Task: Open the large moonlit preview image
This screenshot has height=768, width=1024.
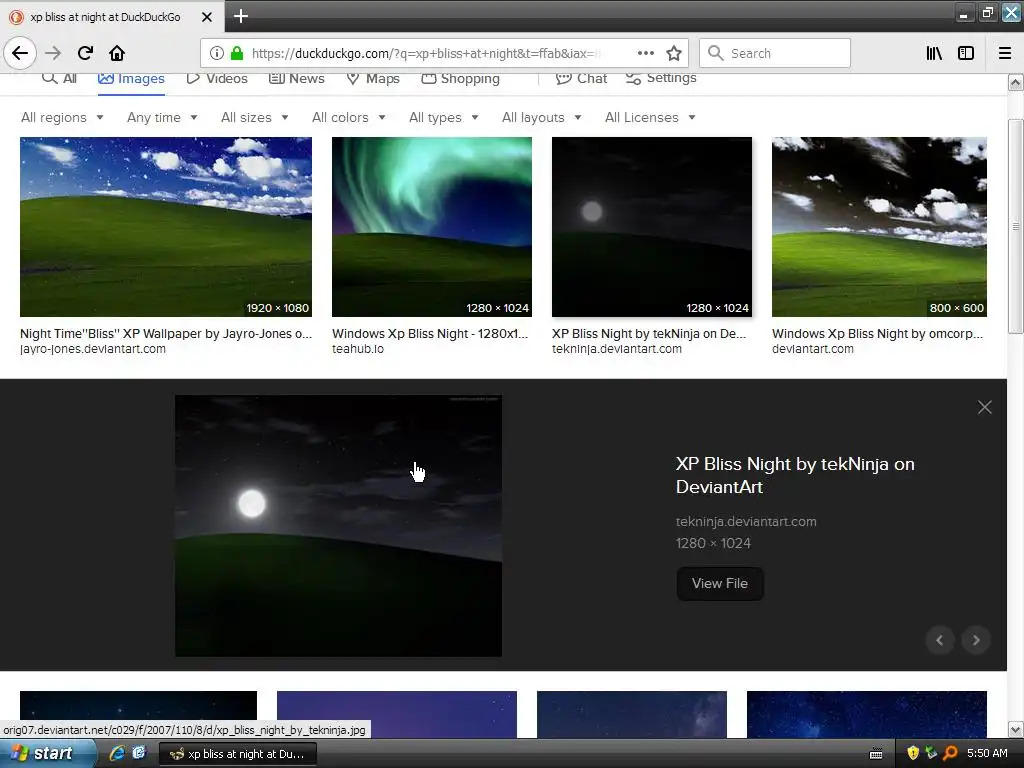Action: click(338, 526)
